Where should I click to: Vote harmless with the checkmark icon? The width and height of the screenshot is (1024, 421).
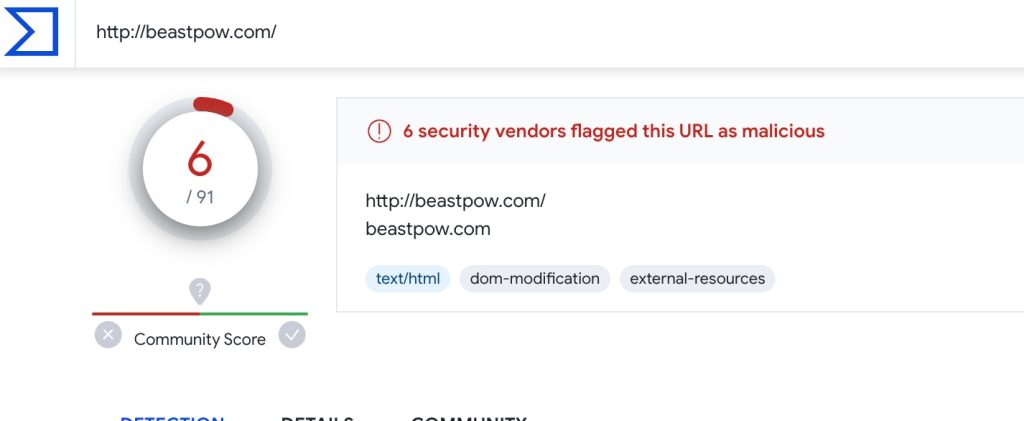292,335
